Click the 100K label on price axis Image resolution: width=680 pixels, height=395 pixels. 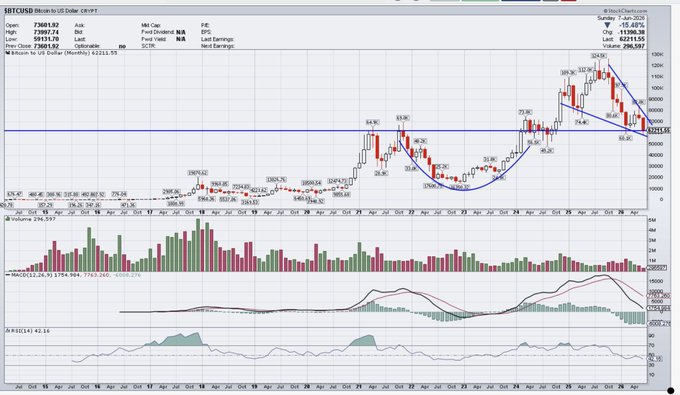(657, 88)
